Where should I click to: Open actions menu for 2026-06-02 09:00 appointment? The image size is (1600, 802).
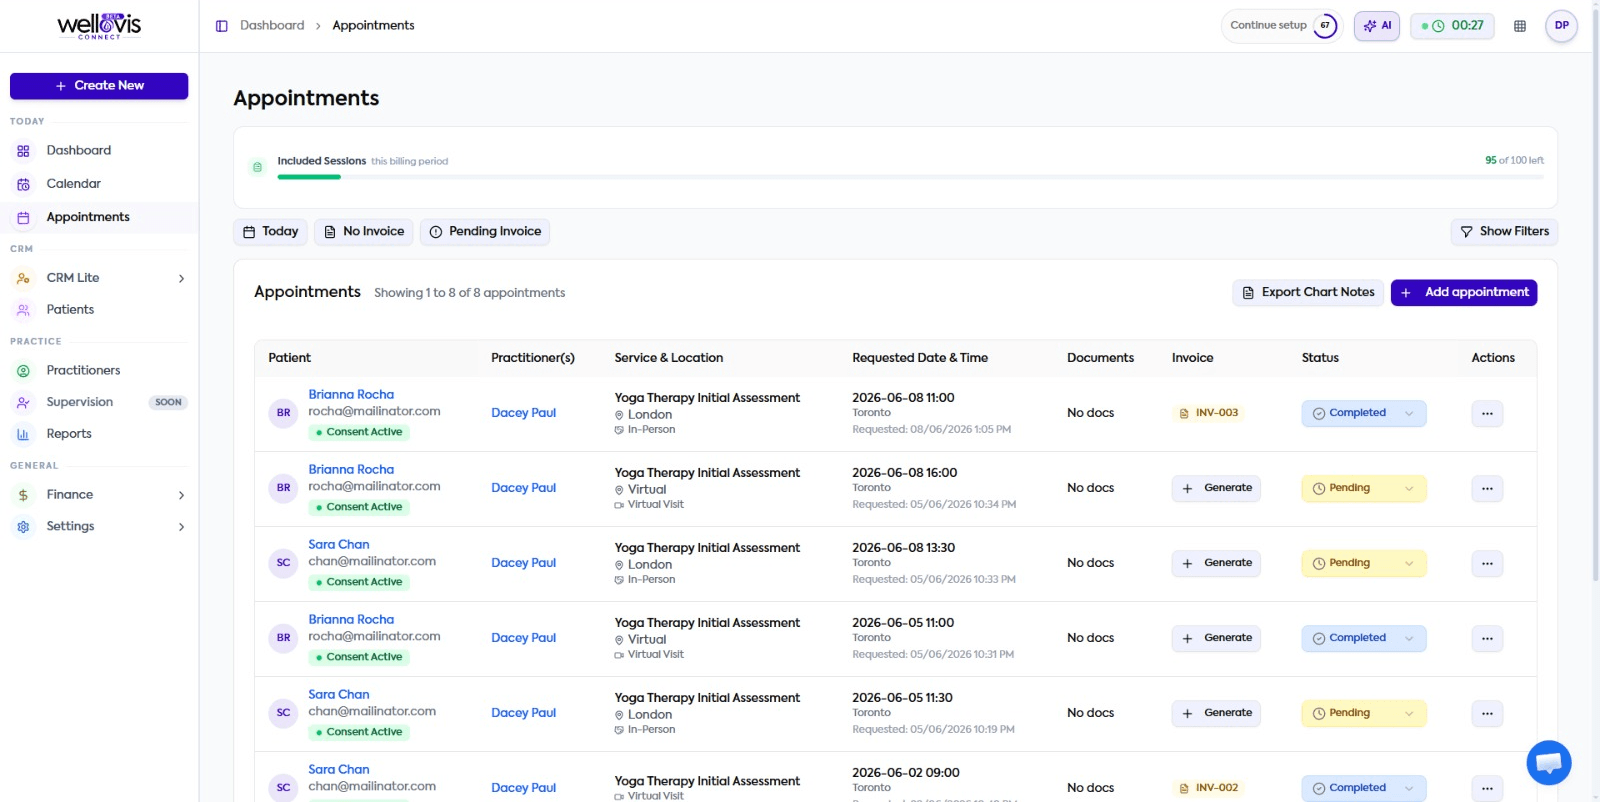(x=1487, y=788)
